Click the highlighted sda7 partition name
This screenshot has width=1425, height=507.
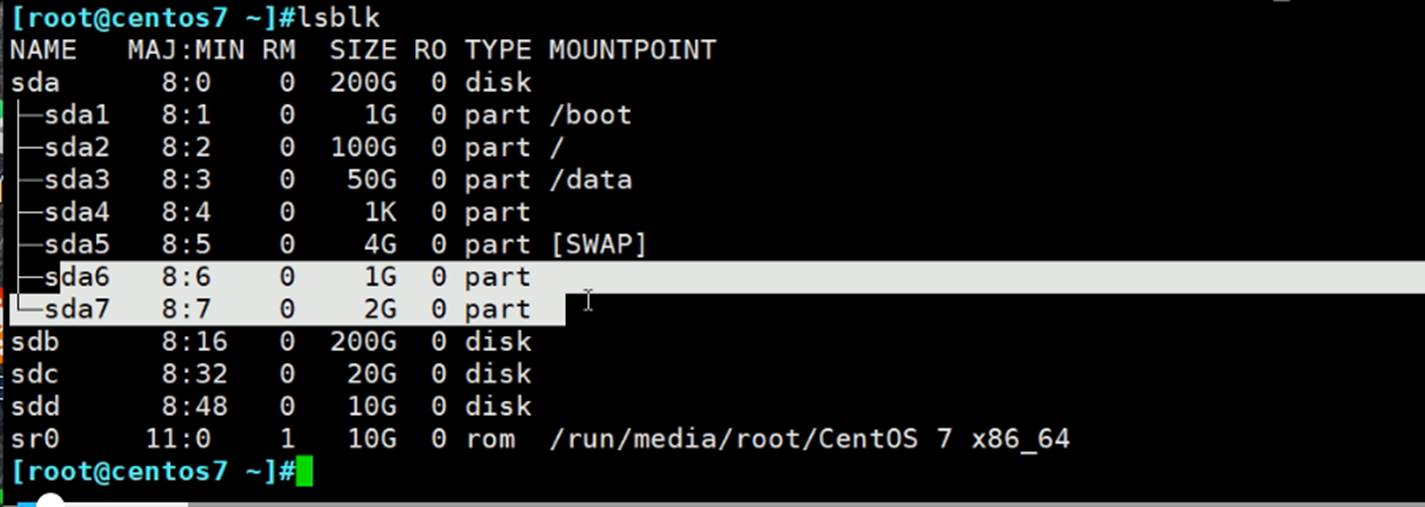[x=76, y=309]
